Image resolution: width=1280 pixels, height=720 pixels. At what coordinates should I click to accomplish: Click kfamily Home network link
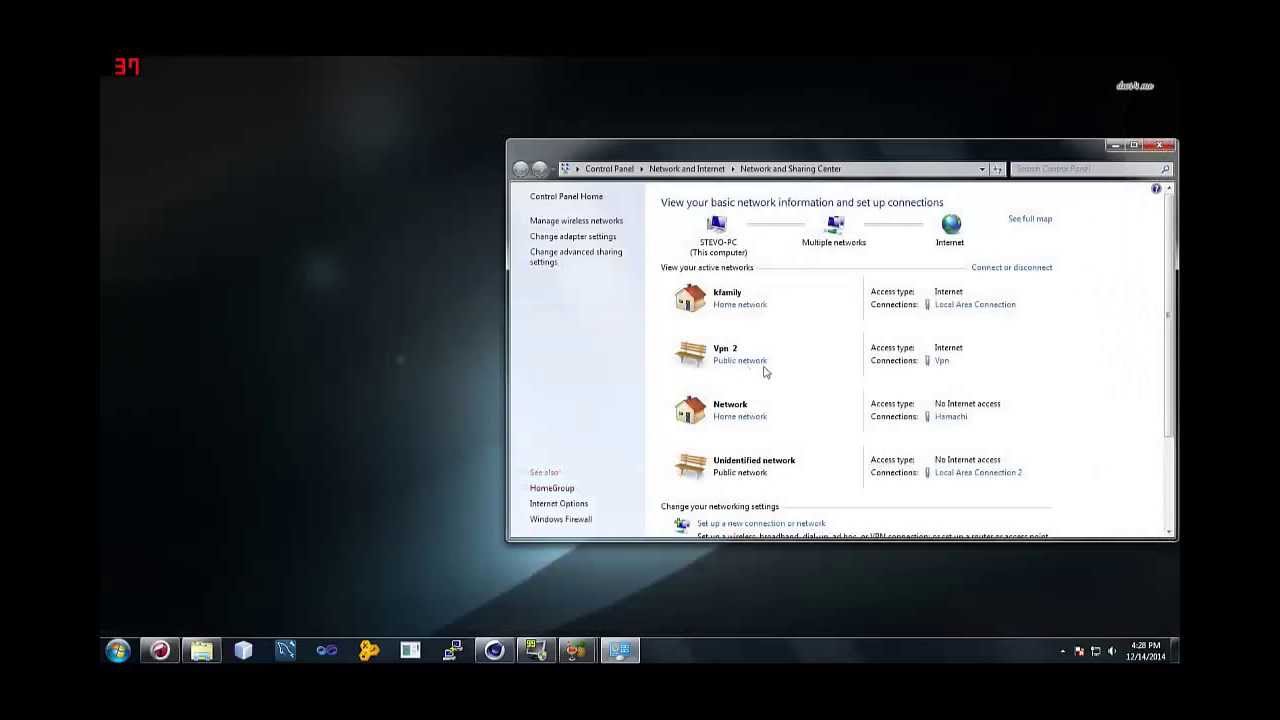[x=740, y=305]
